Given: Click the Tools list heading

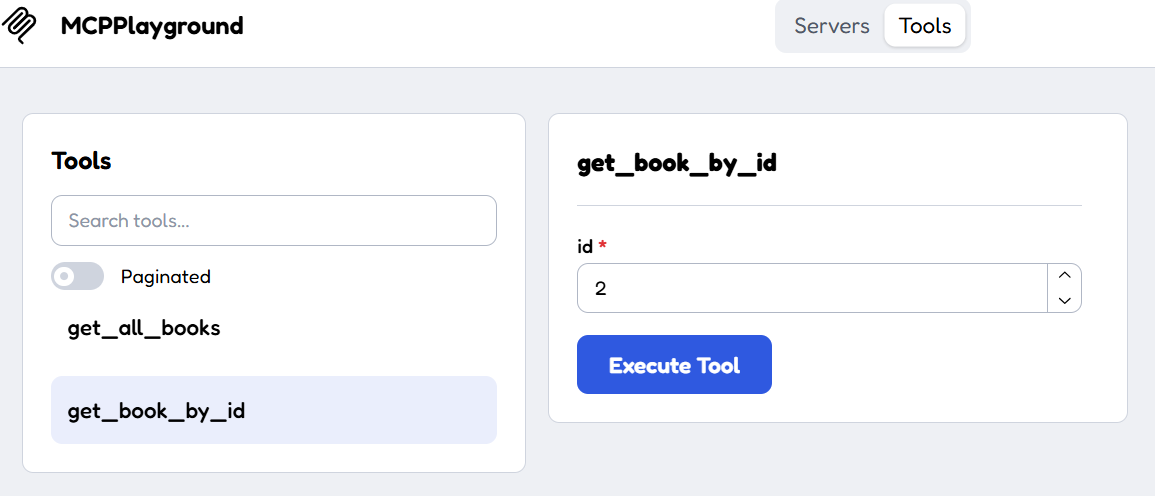Looking at the screenshot, I should coord(81,161).
